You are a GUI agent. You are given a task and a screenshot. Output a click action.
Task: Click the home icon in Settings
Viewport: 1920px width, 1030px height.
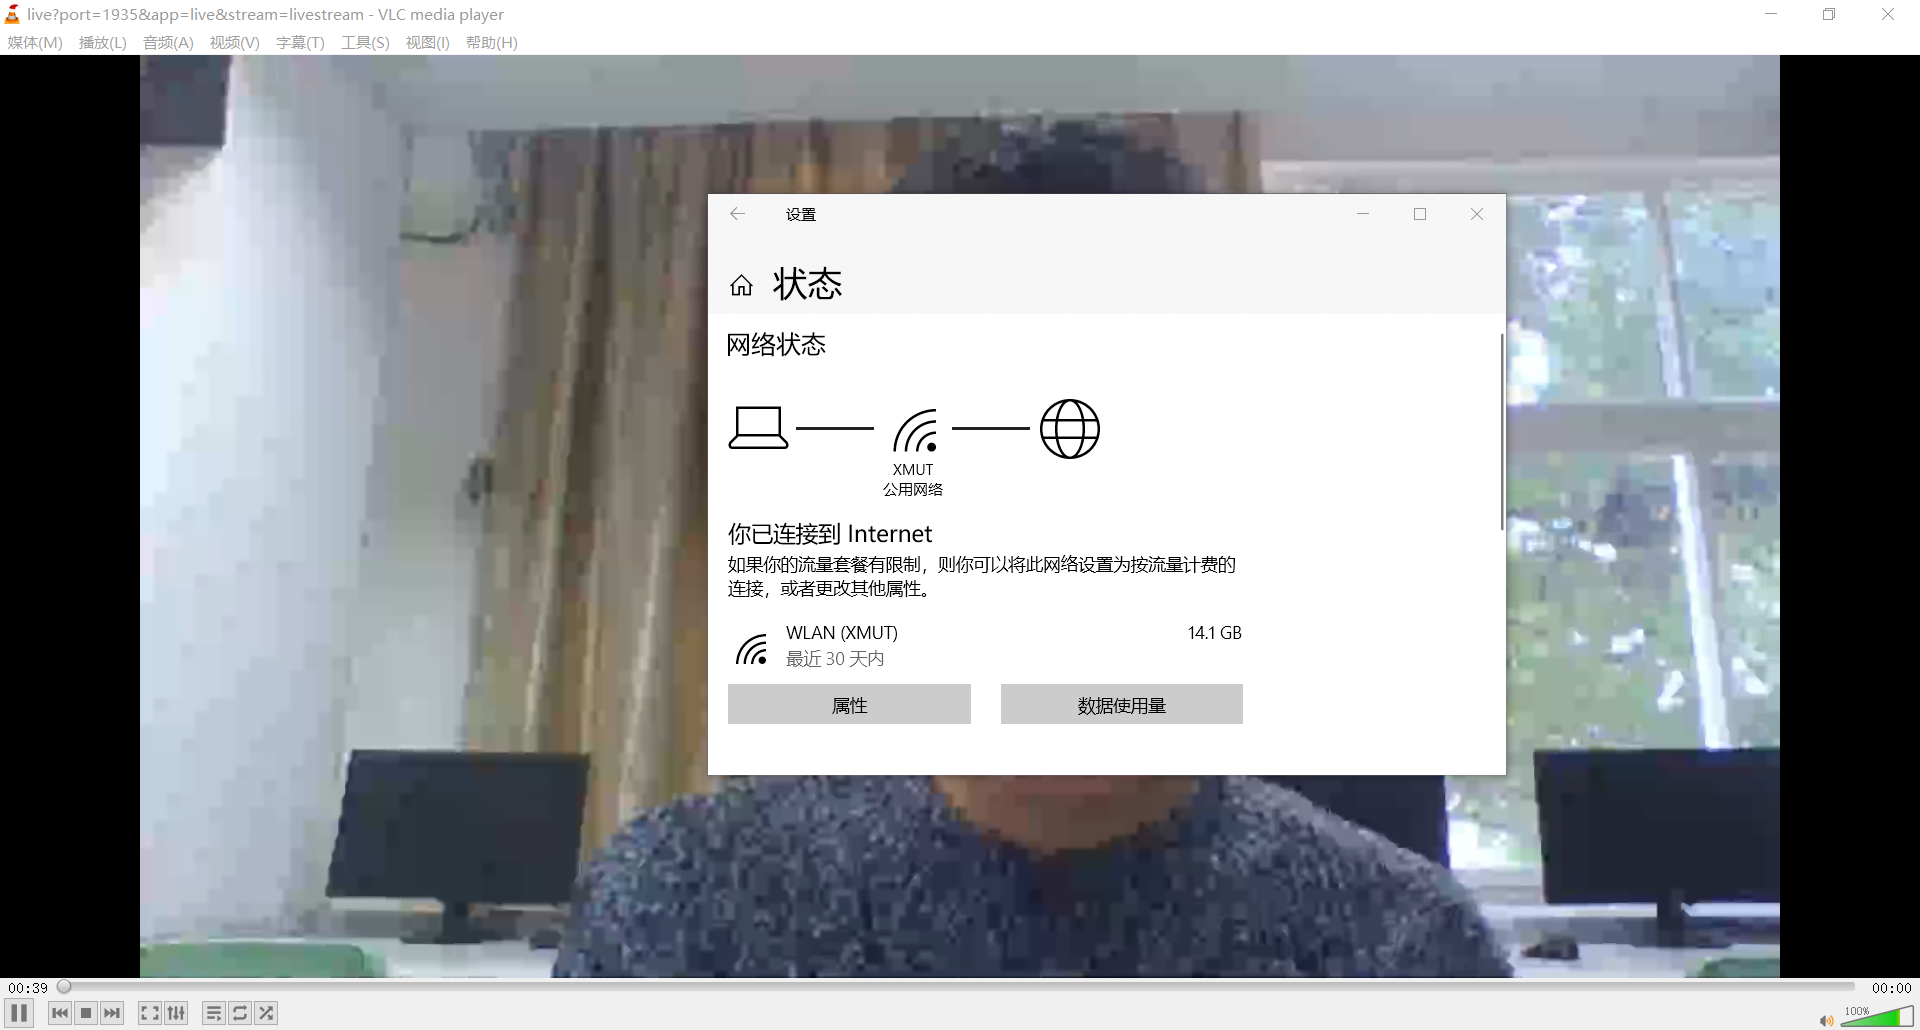pyautogui.click(x=741, y=285)
